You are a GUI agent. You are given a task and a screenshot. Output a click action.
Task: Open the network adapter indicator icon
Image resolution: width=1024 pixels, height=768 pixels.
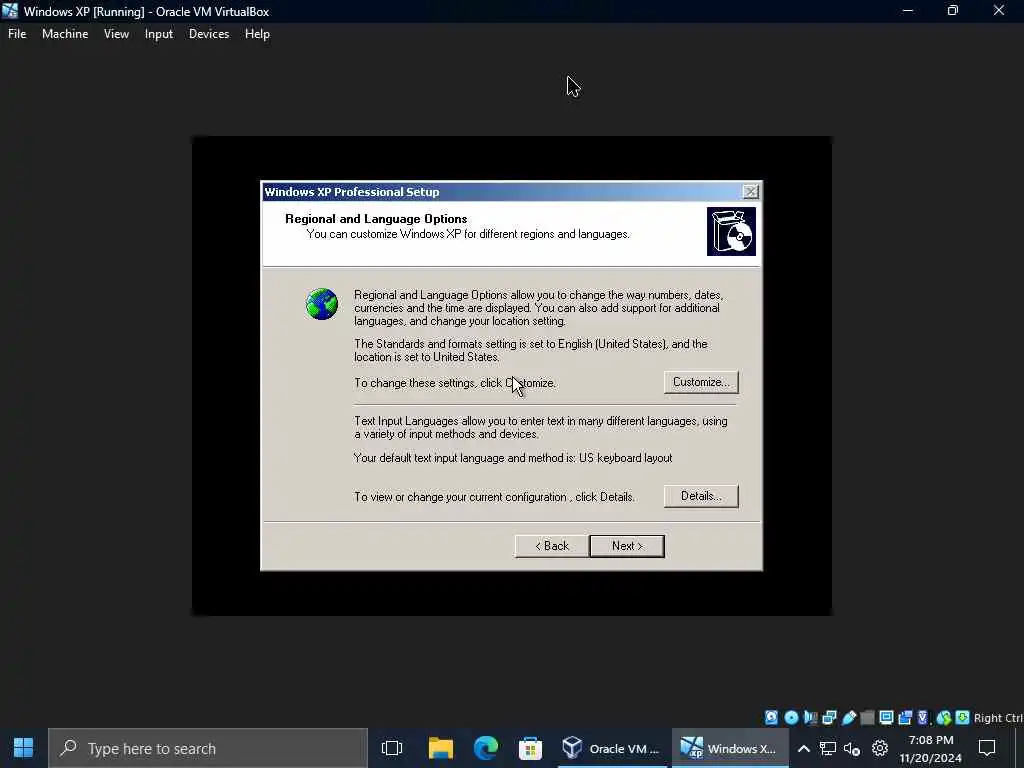click(829, 718)
